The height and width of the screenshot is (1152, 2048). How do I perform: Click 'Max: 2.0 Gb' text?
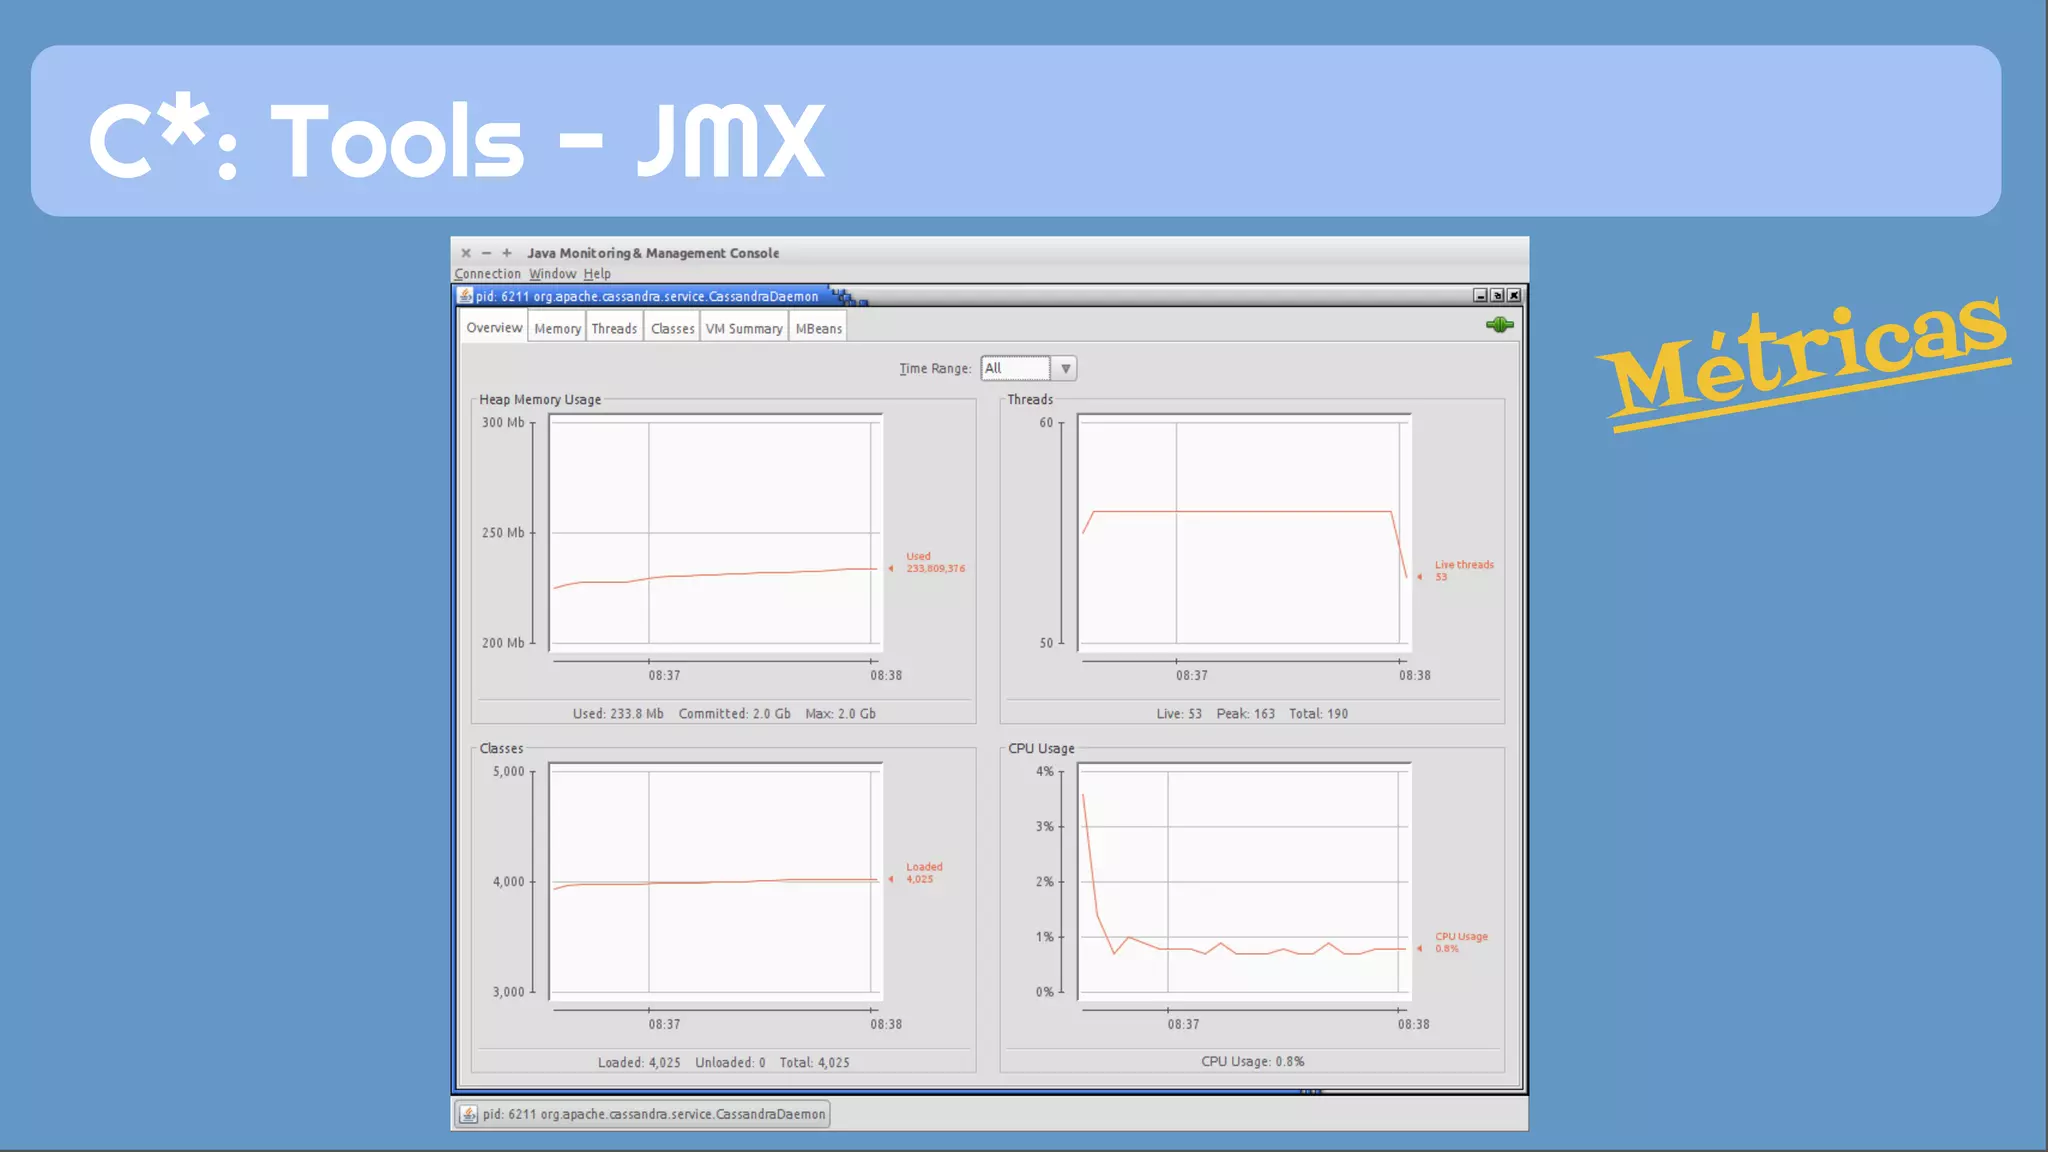(840, 713)
